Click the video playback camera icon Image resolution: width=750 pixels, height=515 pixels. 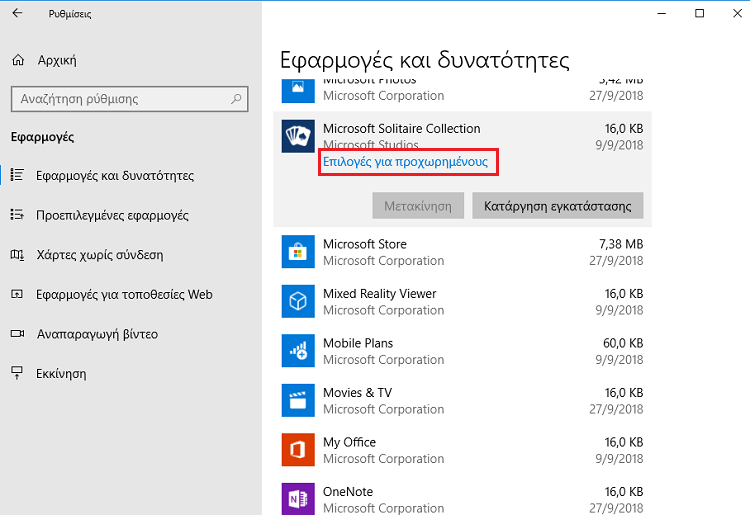coord(17,334)
